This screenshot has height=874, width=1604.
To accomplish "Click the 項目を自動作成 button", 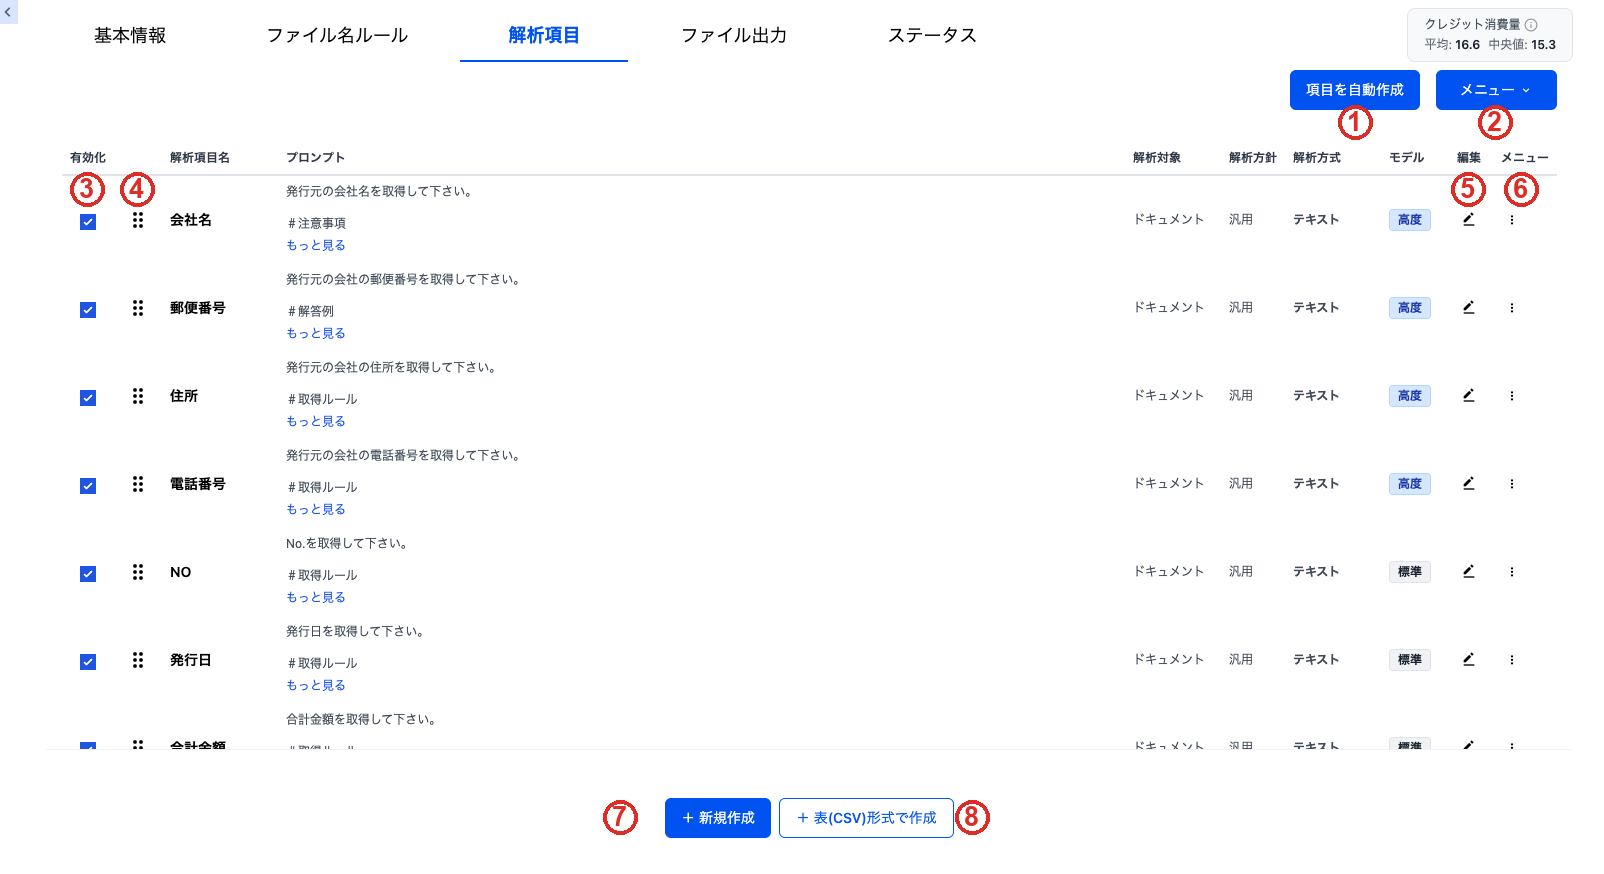I will (1355, 90).
